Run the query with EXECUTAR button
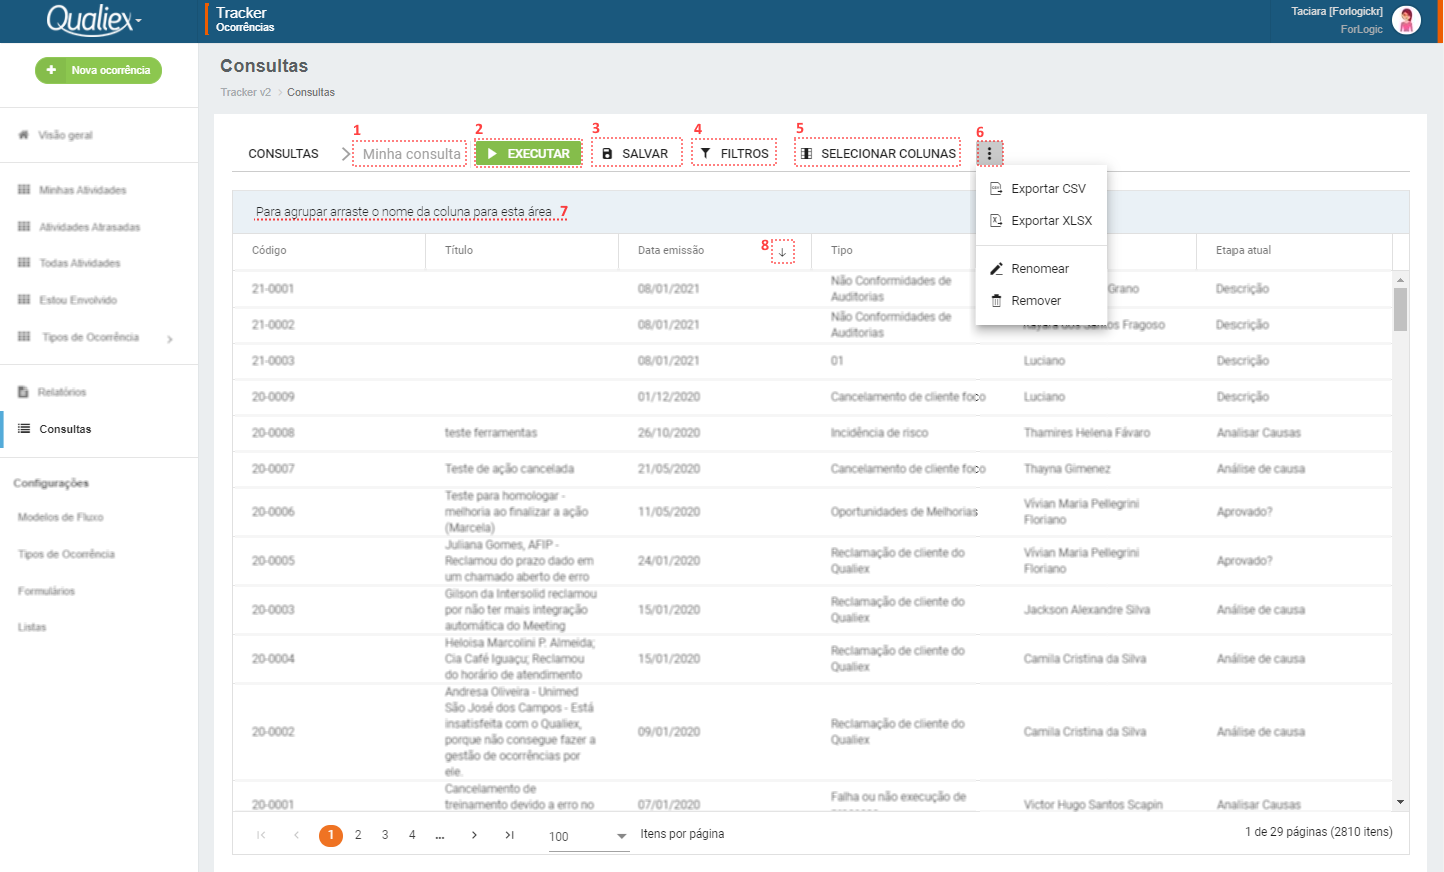Viewport: 1444px width, 872px height. point(528,153)
